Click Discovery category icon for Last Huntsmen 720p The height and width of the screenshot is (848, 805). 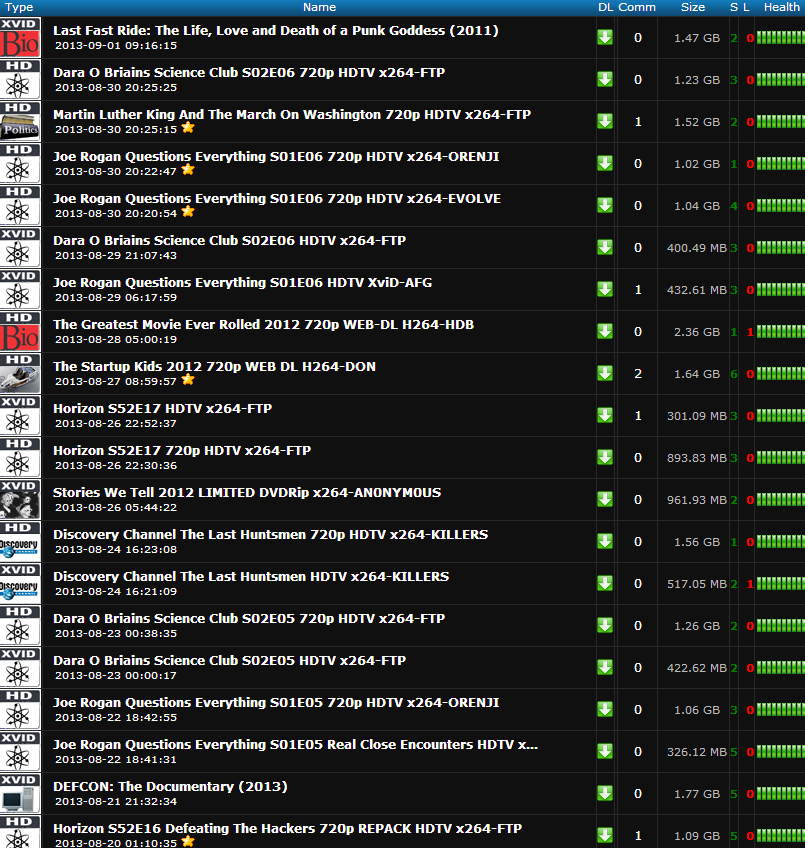(20, 541)
